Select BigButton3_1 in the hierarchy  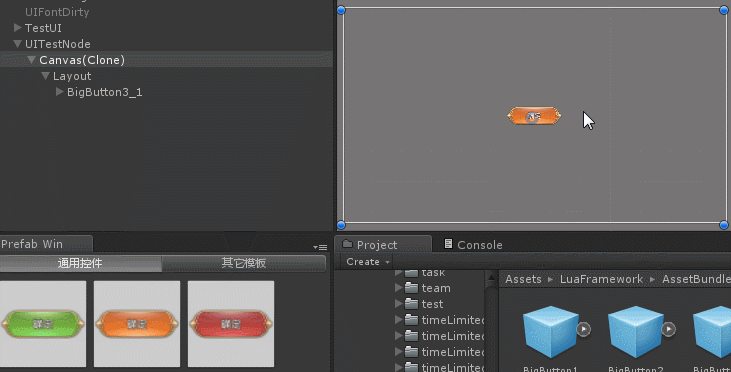point(104,92)
